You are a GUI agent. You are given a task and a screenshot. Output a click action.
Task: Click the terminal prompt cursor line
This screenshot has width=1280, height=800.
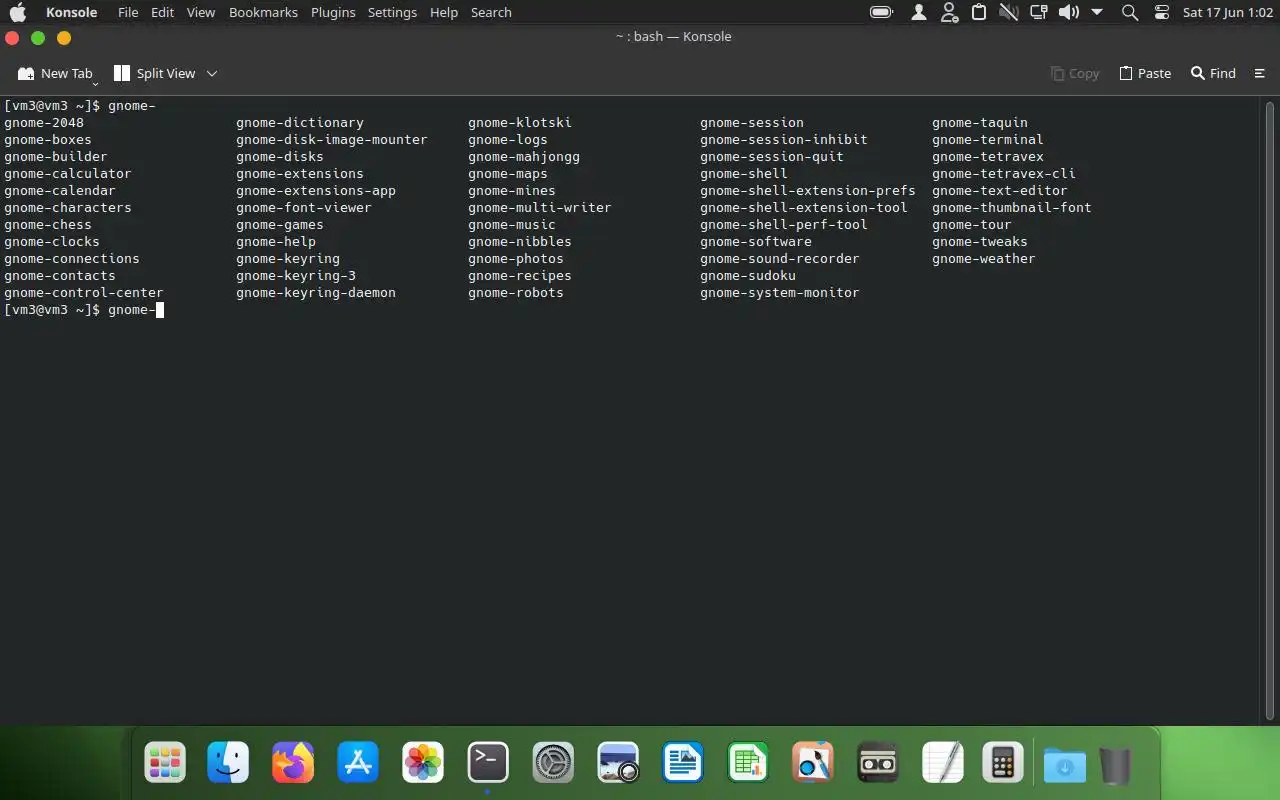click(x=82, y=310)
